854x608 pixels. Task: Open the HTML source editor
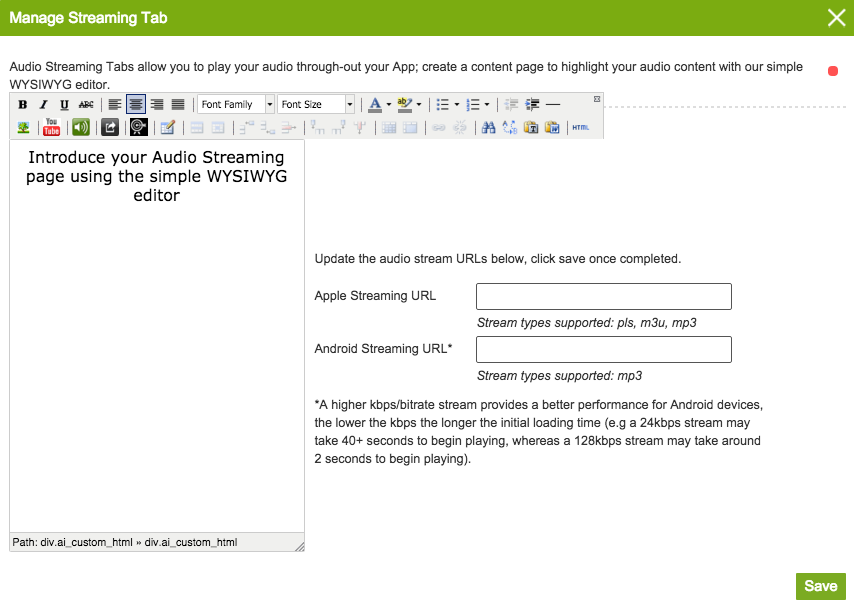click(x=581, y=127)
